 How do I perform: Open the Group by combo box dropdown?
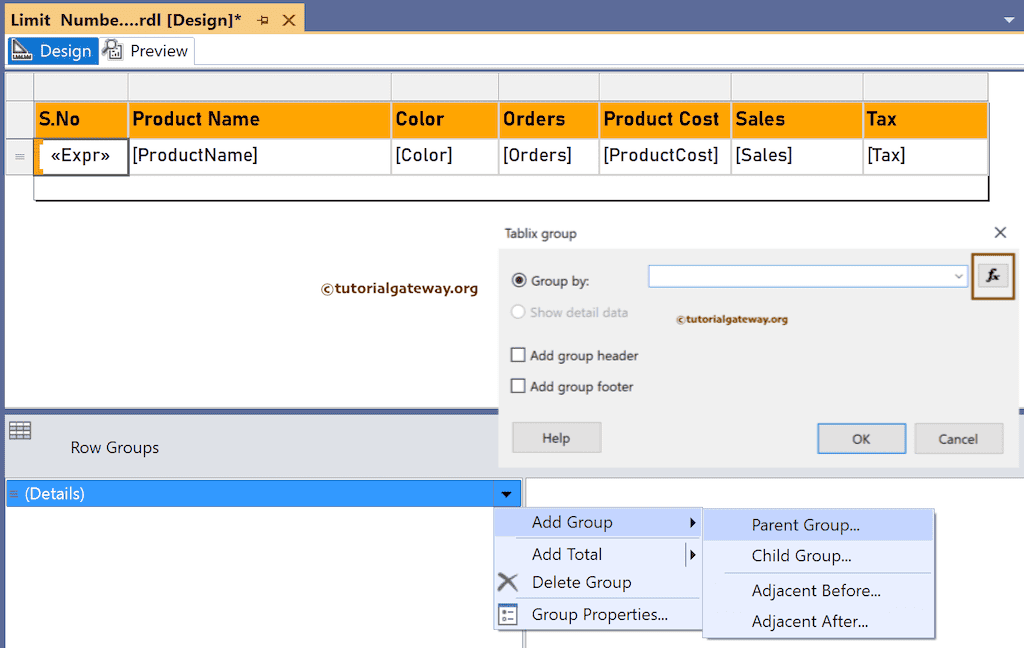[x=958, y=276]
